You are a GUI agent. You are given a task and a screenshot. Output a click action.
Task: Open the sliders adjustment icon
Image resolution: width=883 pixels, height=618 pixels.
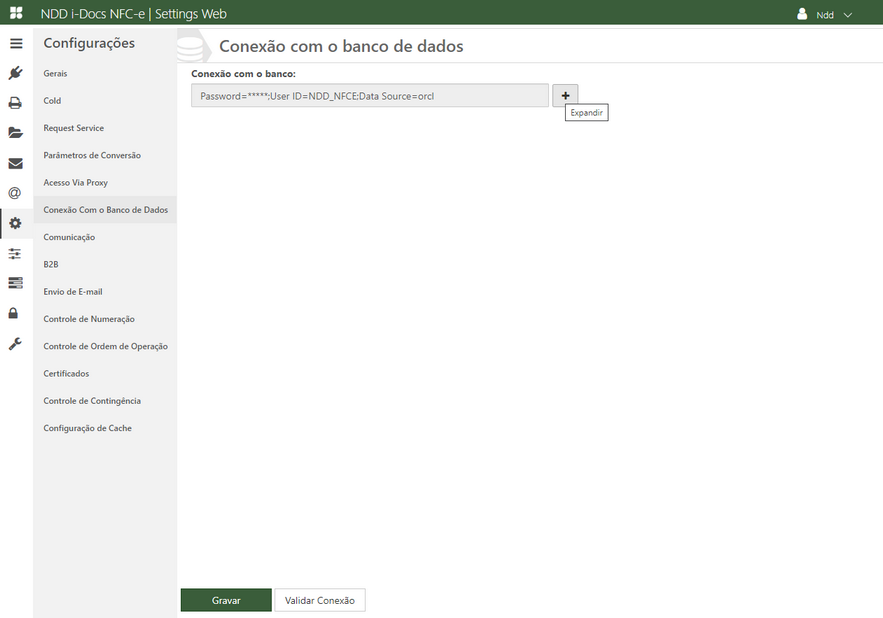point(15,253)
